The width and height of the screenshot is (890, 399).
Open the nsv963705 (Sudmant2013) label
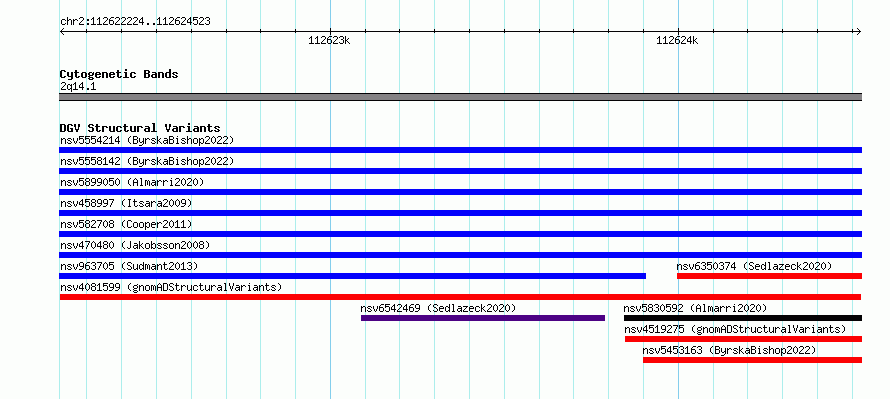pyautogui.click(x=129, y=266)
